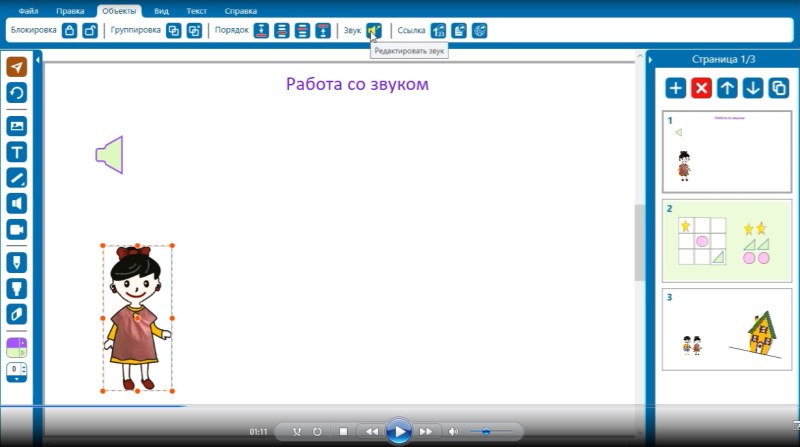The height and width of the screenshot is (447, 800).
Task: Click the speaker shape on canvas
Action: click(110, 155)
